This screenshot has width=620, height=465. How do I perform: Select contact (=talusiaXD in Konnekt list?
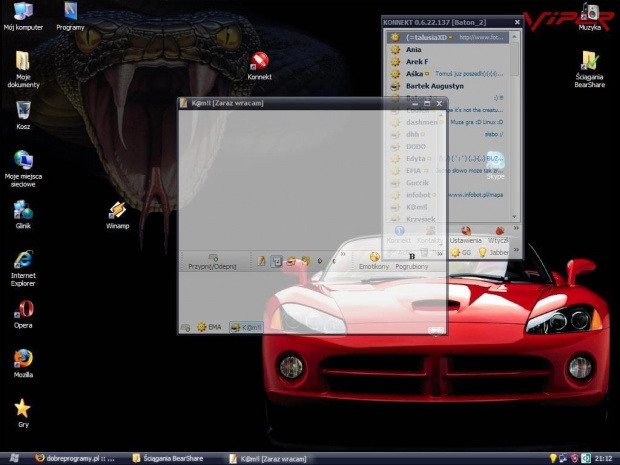click(x=448, y=37)
